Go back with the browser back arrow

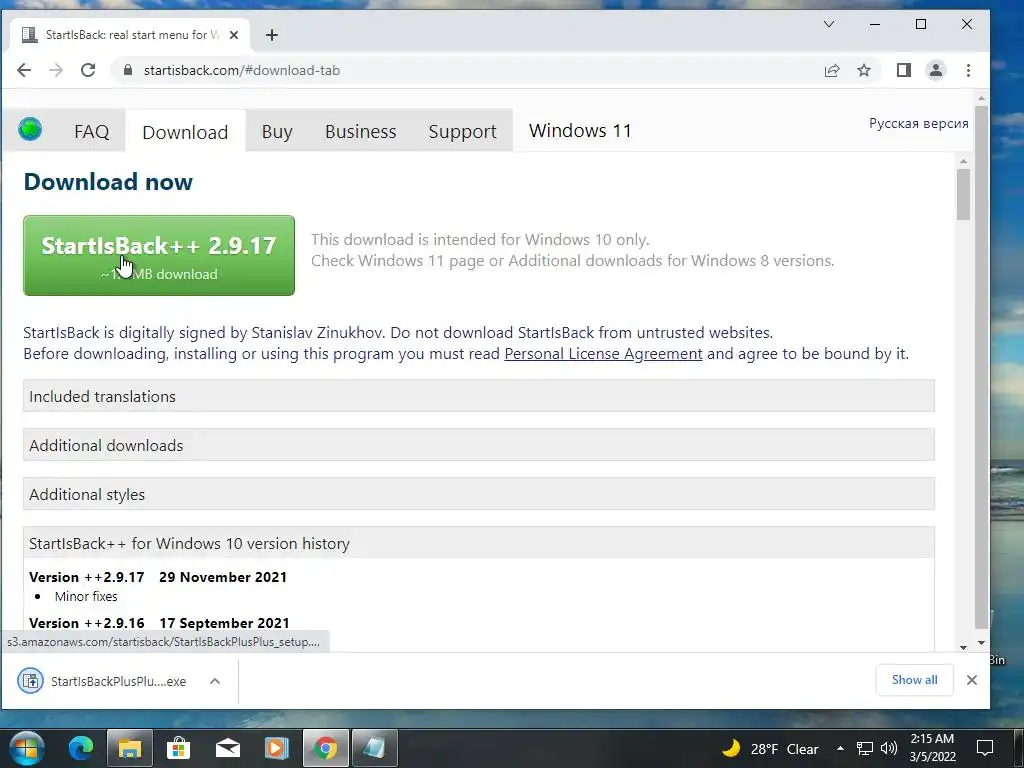(x=24, y=71)
